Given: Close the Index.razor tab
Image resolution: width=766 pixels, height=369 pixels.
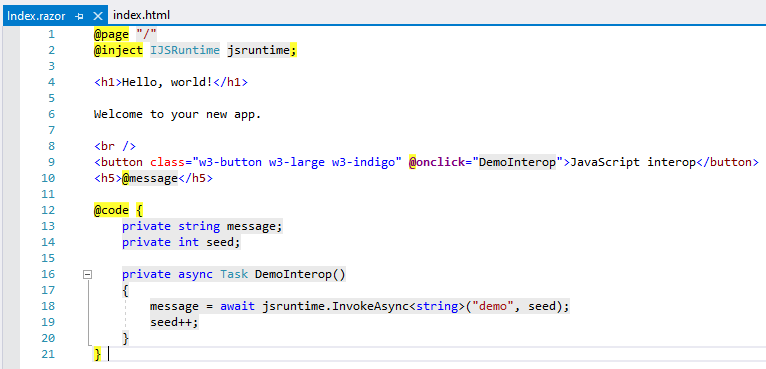Looking at the screenshot, I should click(x=98, y=16).
